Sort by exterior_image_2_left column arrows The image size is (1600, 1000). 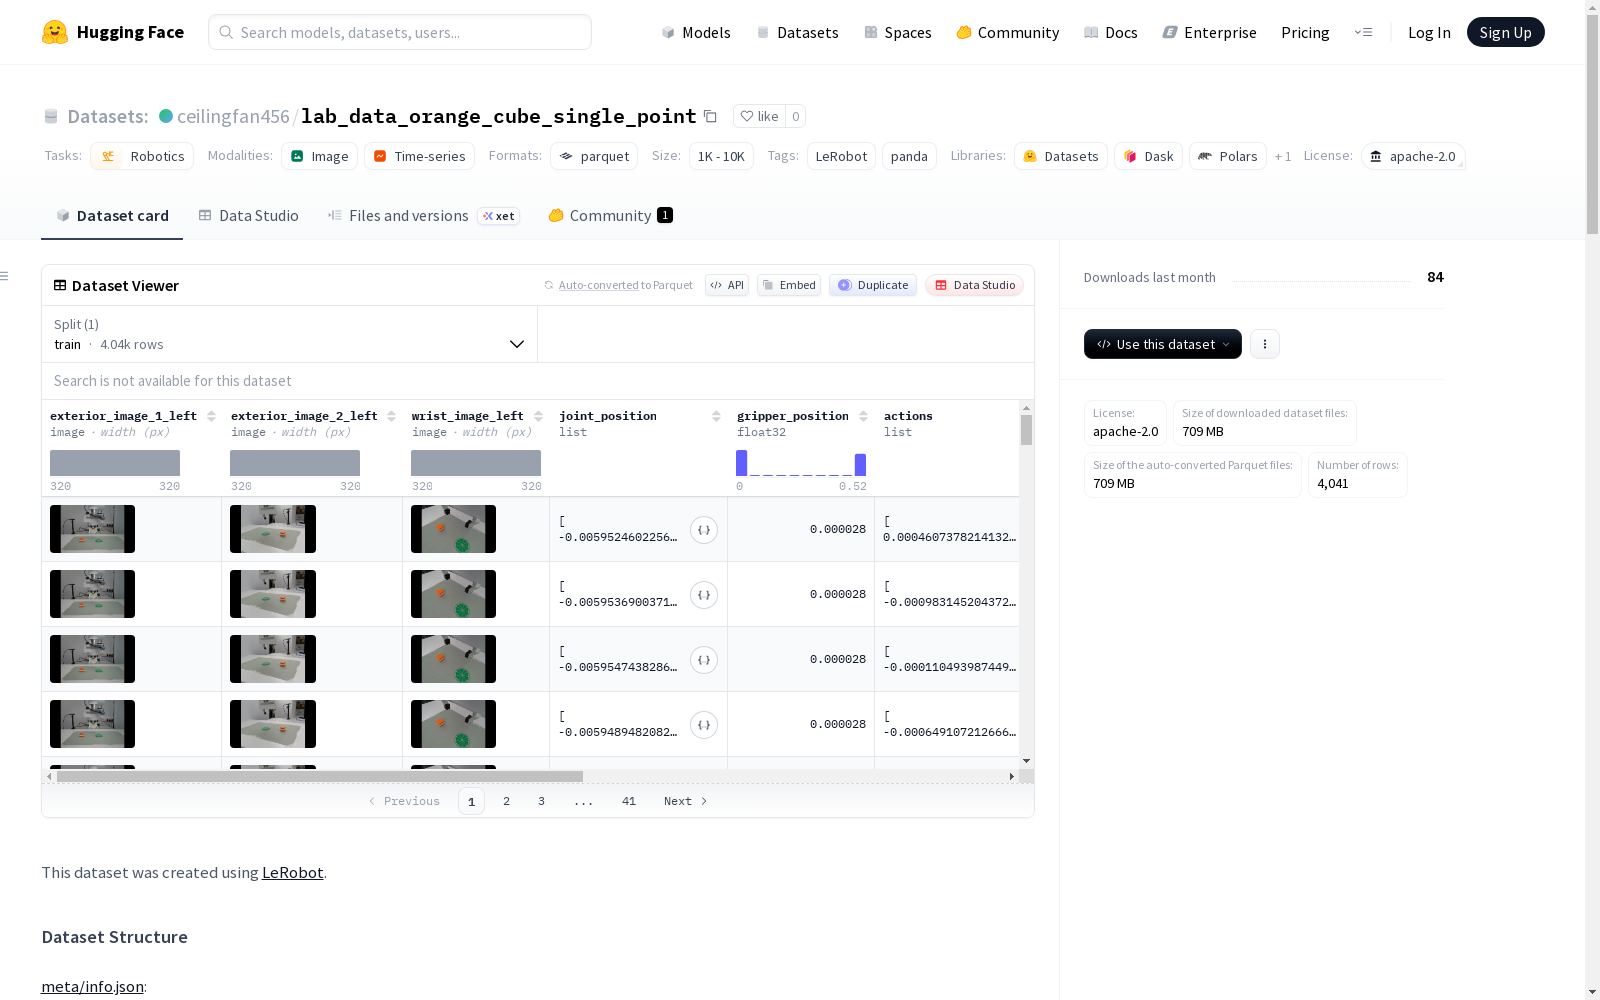click(391, 416)
